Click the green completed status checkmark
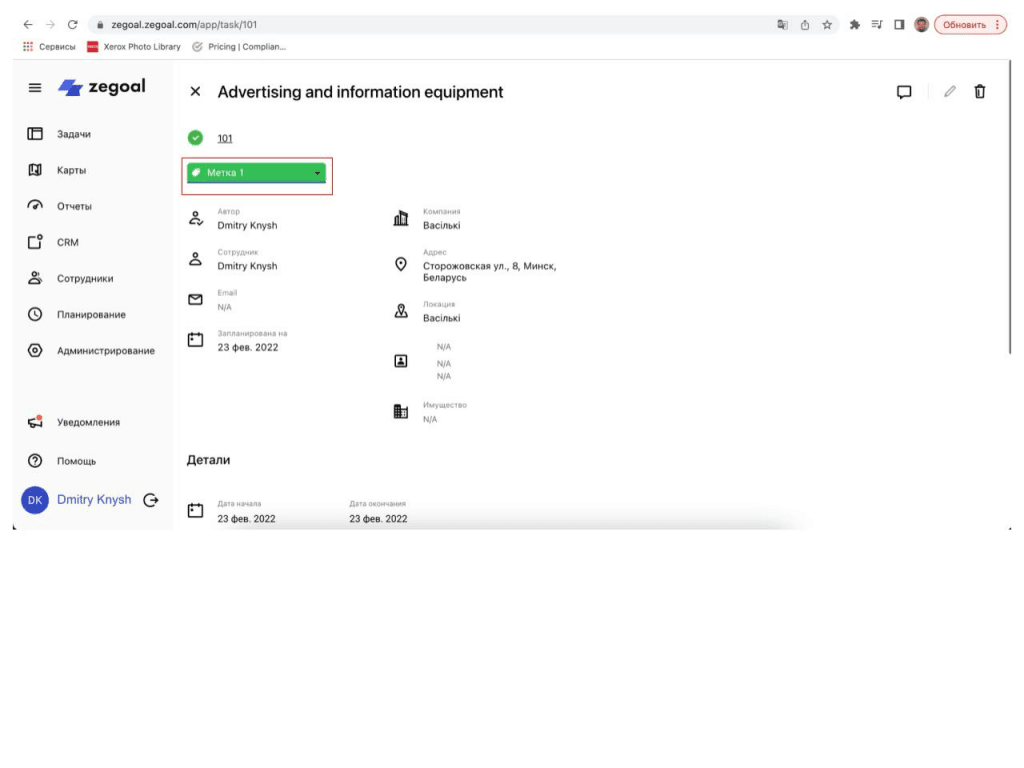Viewport: 1024px width, 768px height. pos(195,138)
